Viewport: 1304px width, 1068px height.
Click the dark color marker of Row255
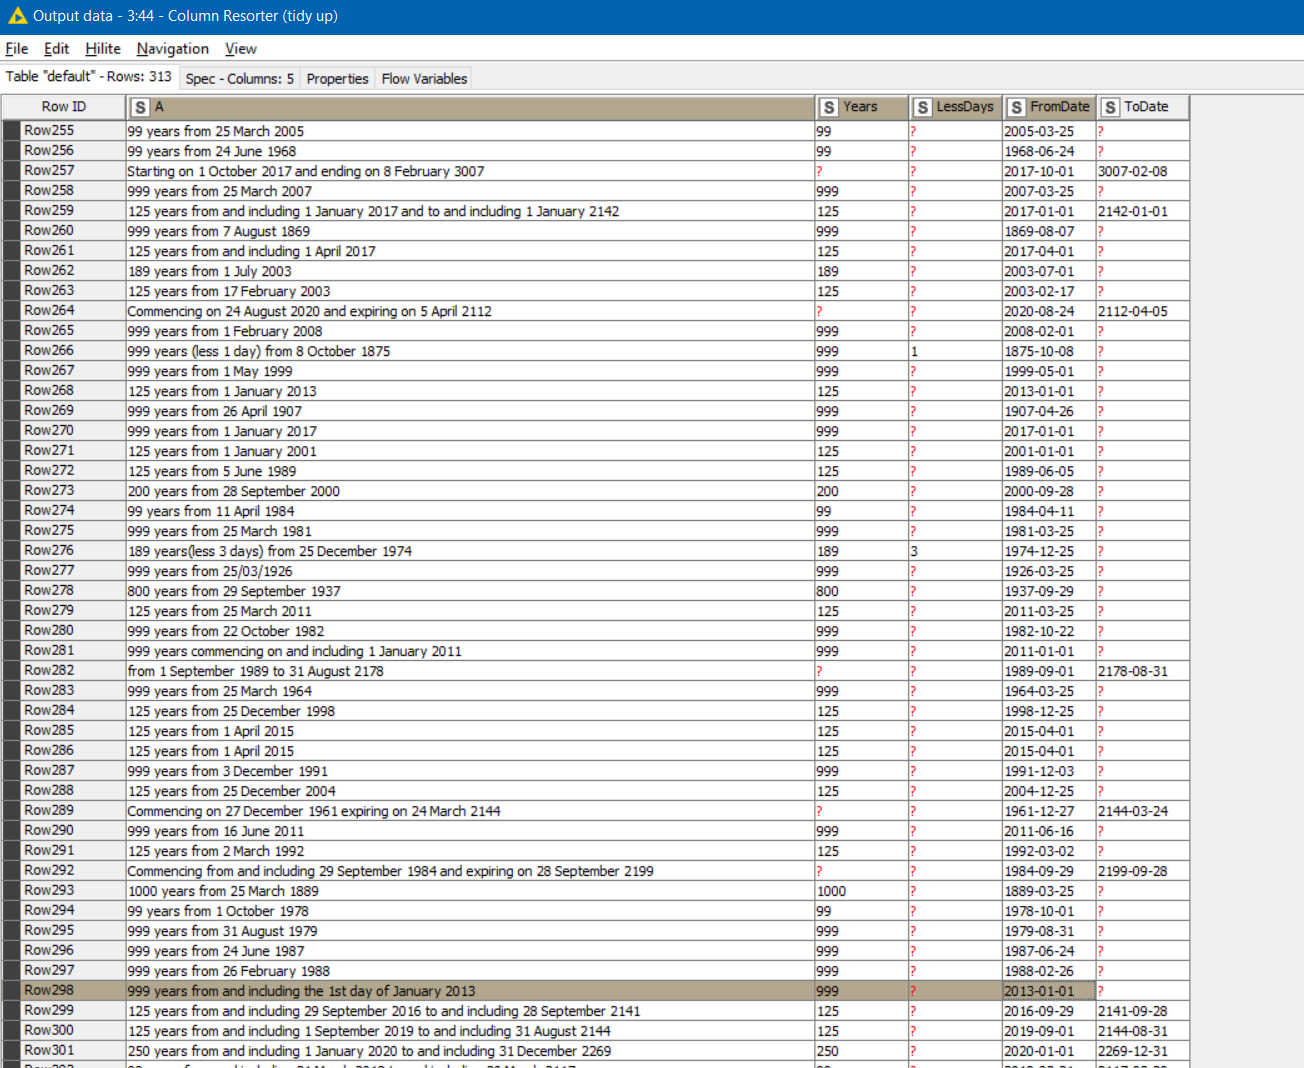(x=12, y=131)
